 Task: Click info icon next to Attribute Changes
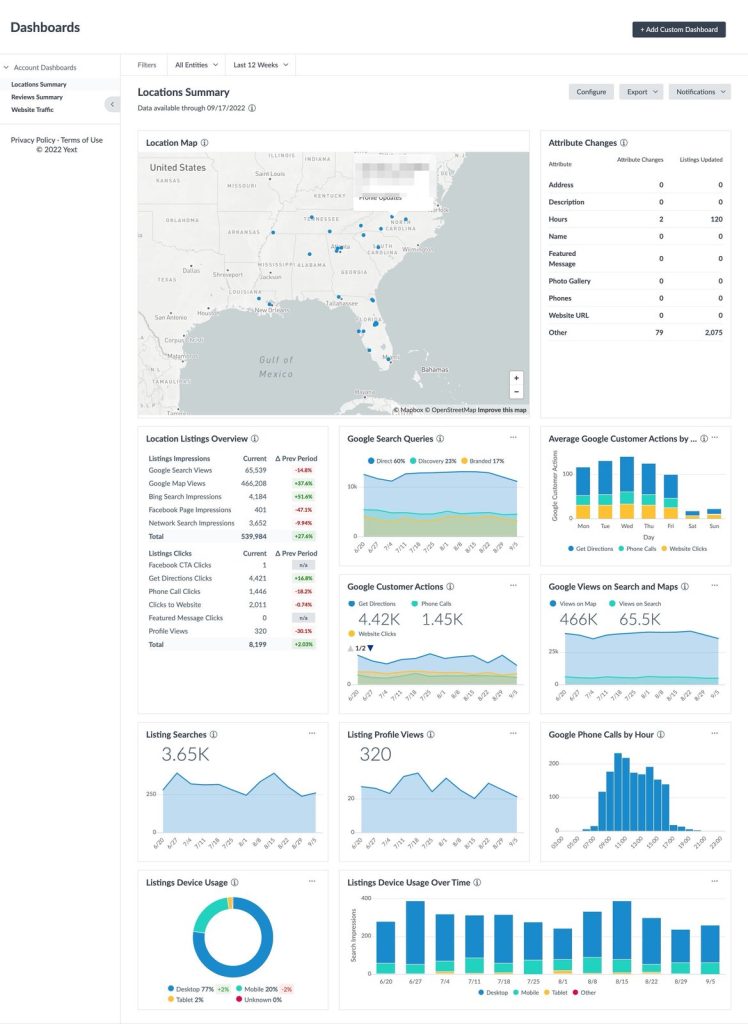(x=624, y=143)
